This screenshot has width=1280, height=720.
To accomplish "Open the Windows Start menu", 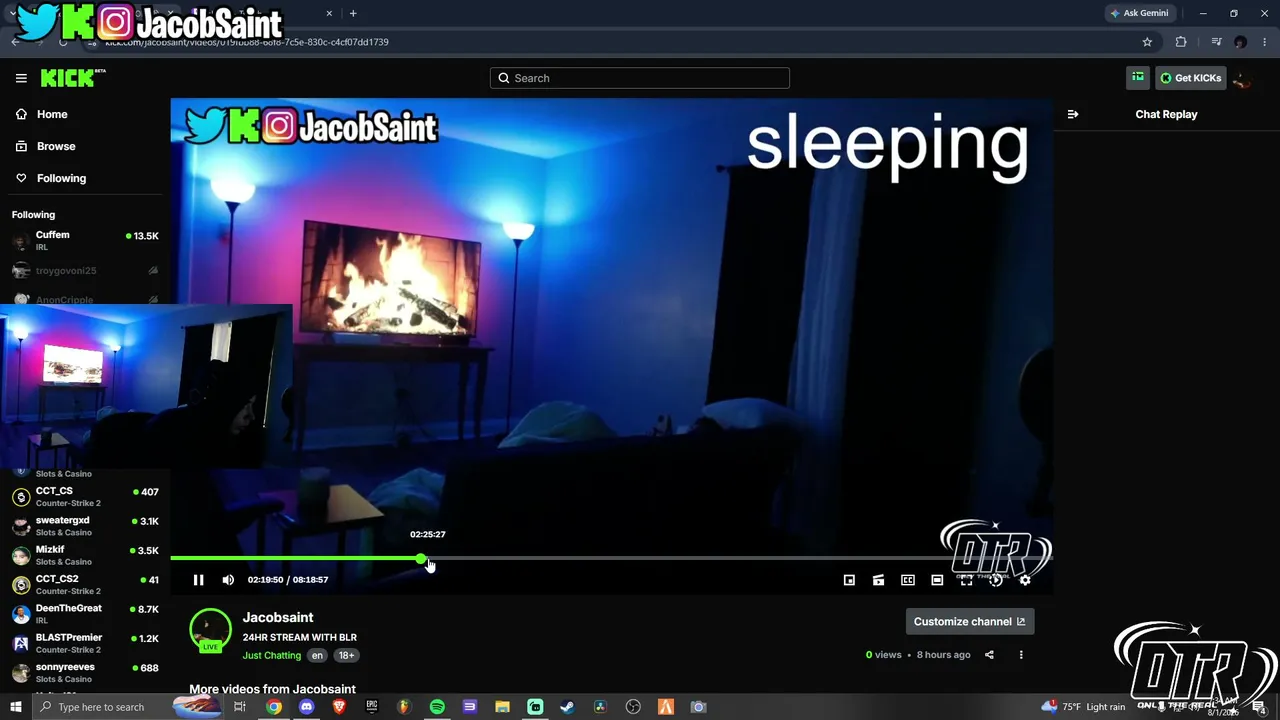I will click(x=16, y=707).
